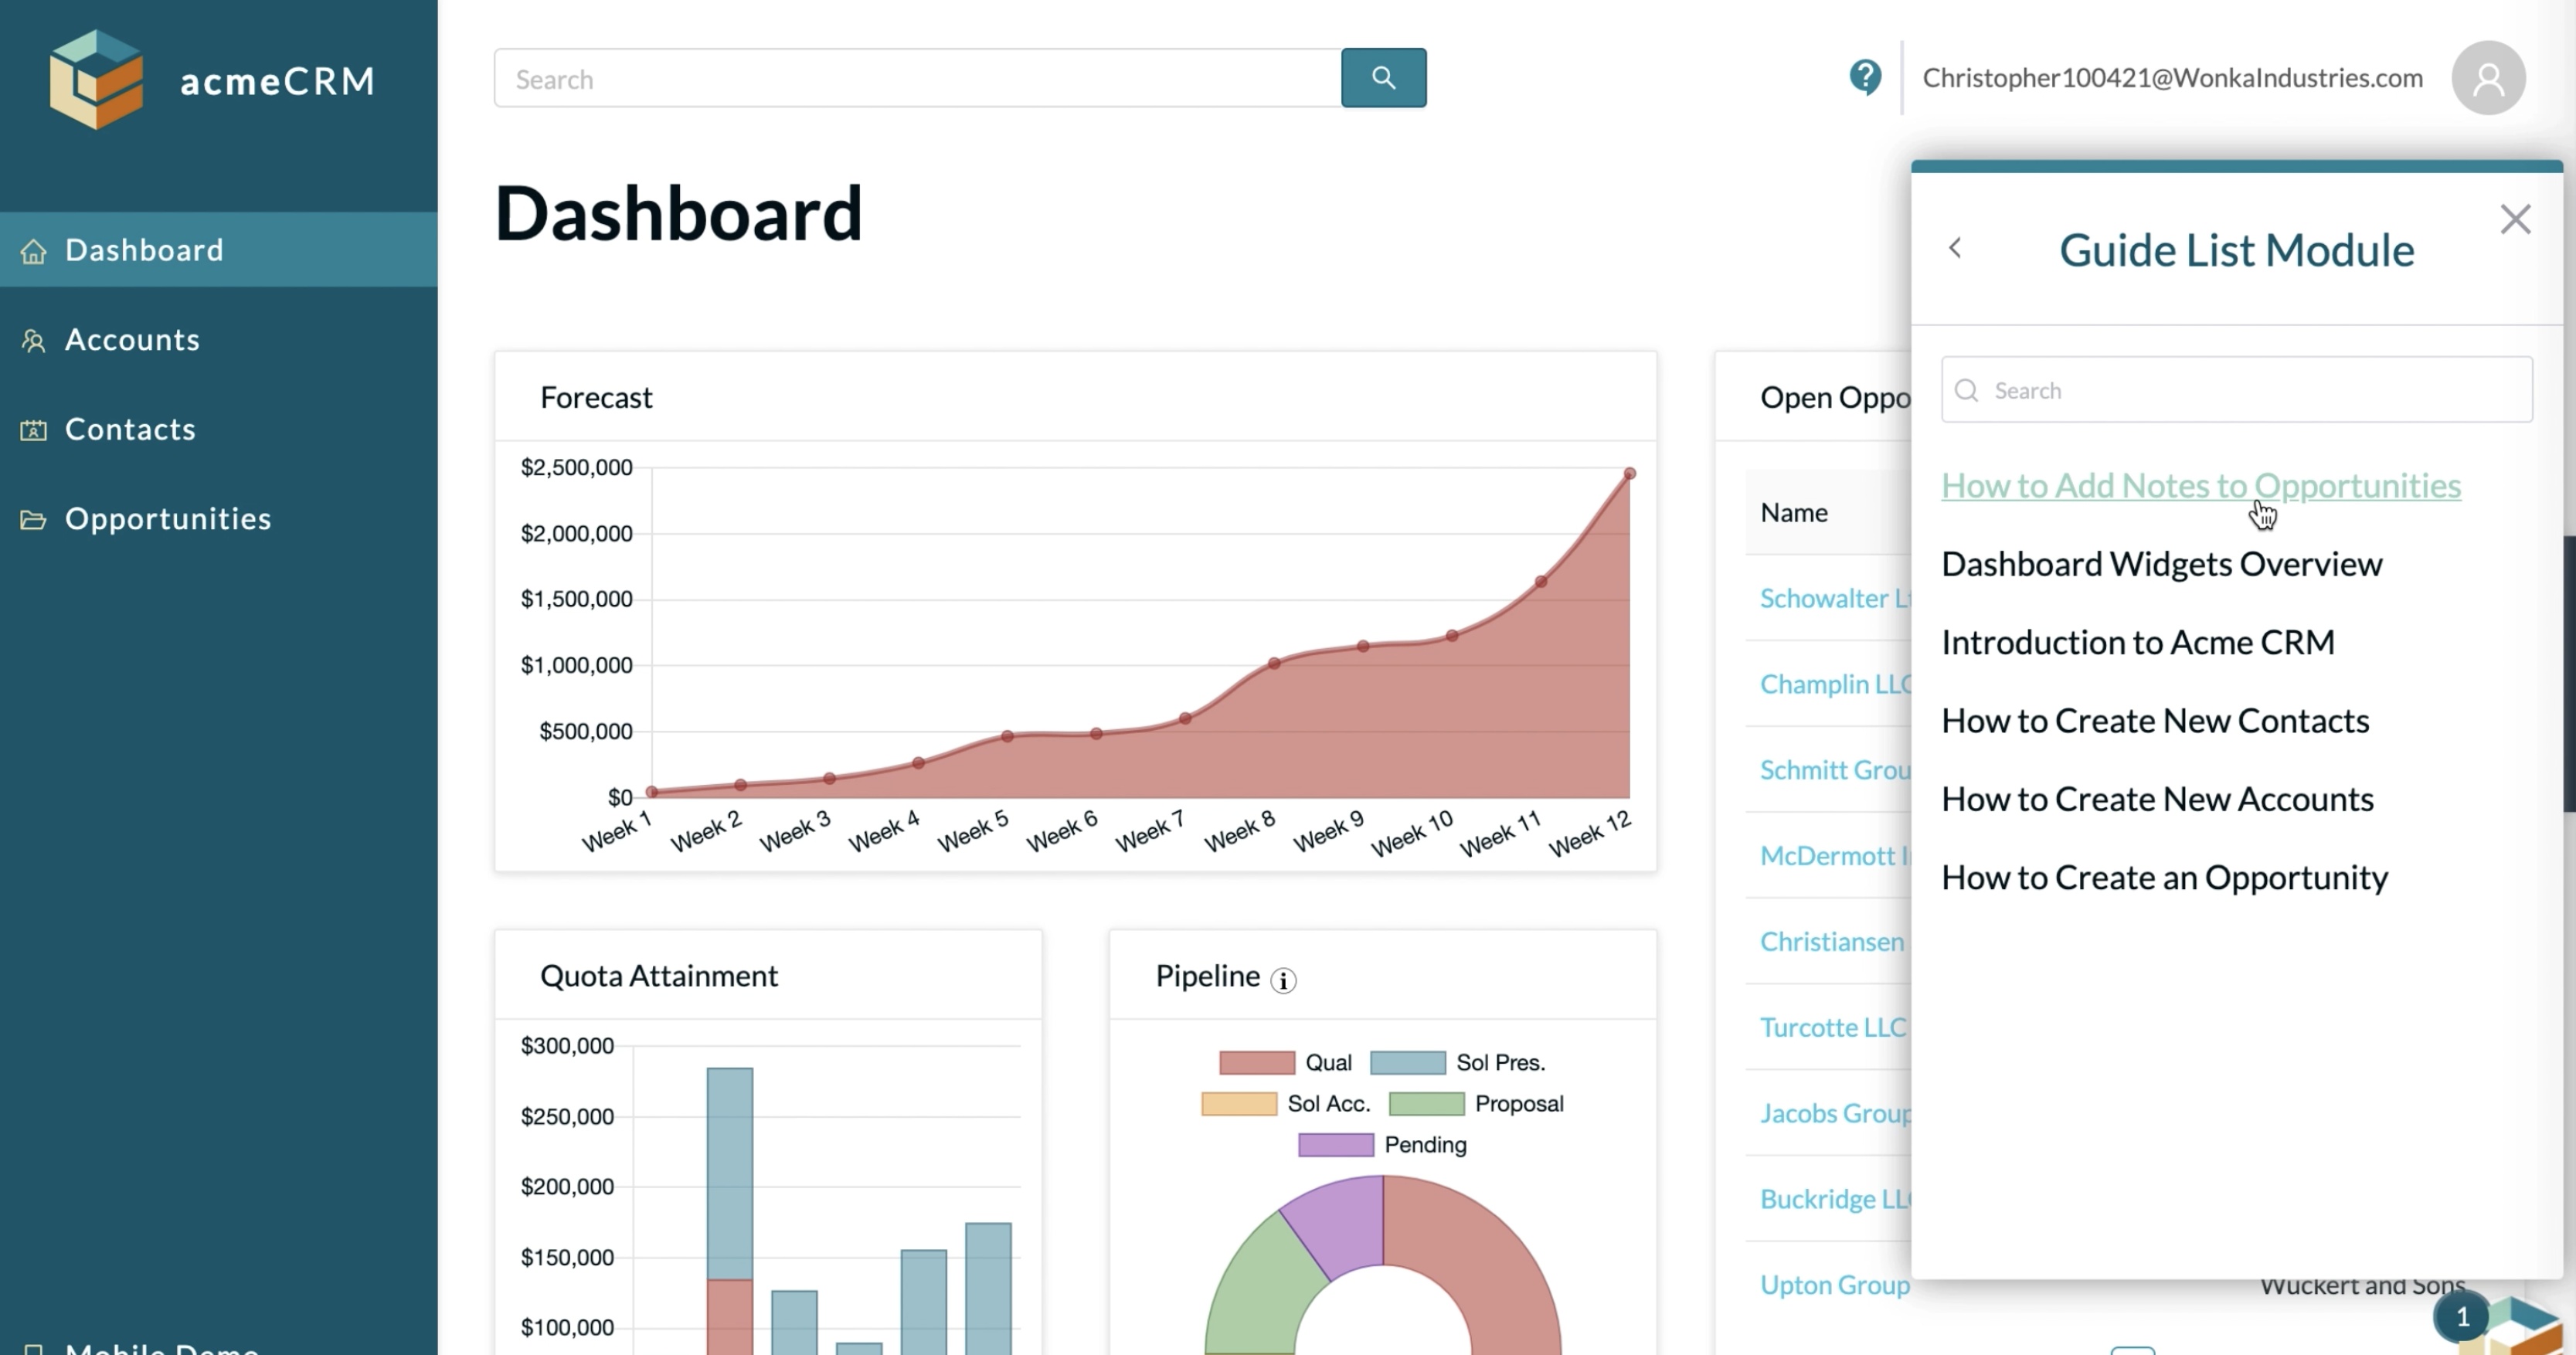
Task: Click the acmeCRM cube logo
Action: coord(96,79)
